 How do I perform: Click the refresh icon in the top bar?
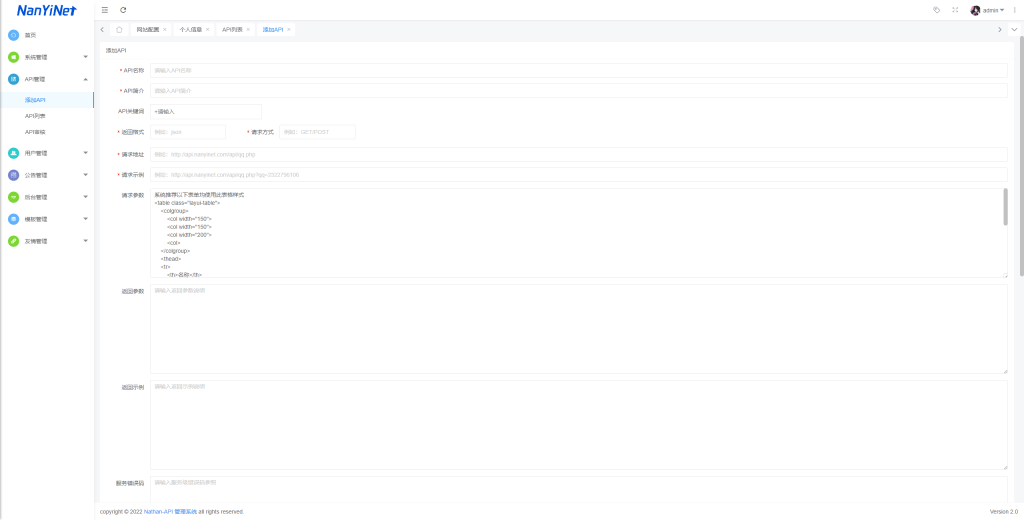coord(123,9)
